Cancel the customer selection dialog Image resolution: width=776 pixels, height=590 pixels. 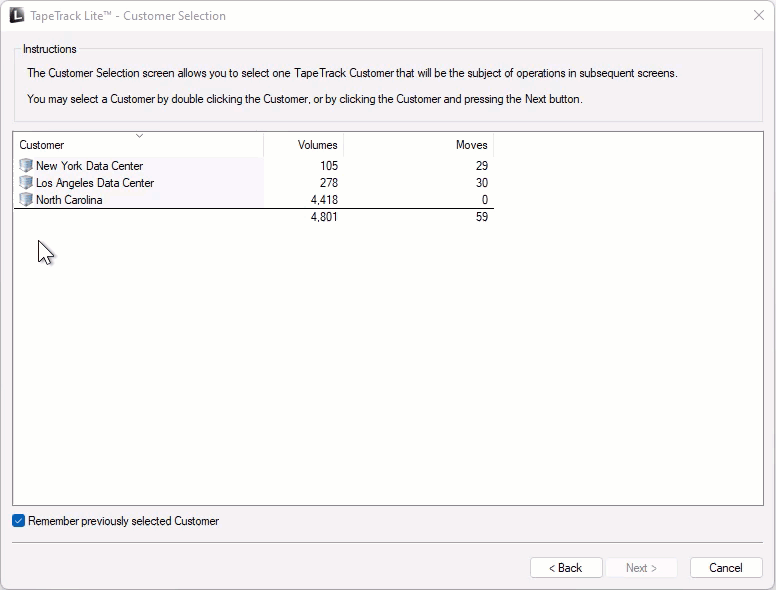(726, 568)
